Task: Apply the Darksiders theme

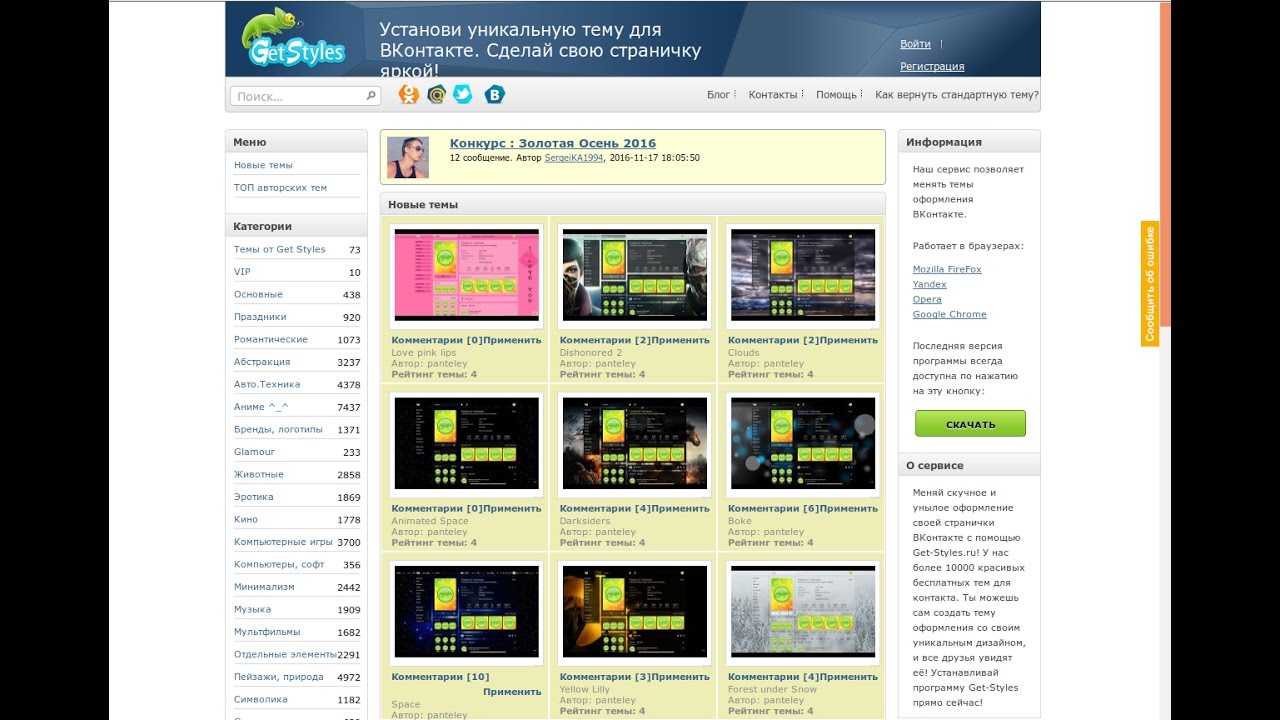Action: click(x=680, y=508)
